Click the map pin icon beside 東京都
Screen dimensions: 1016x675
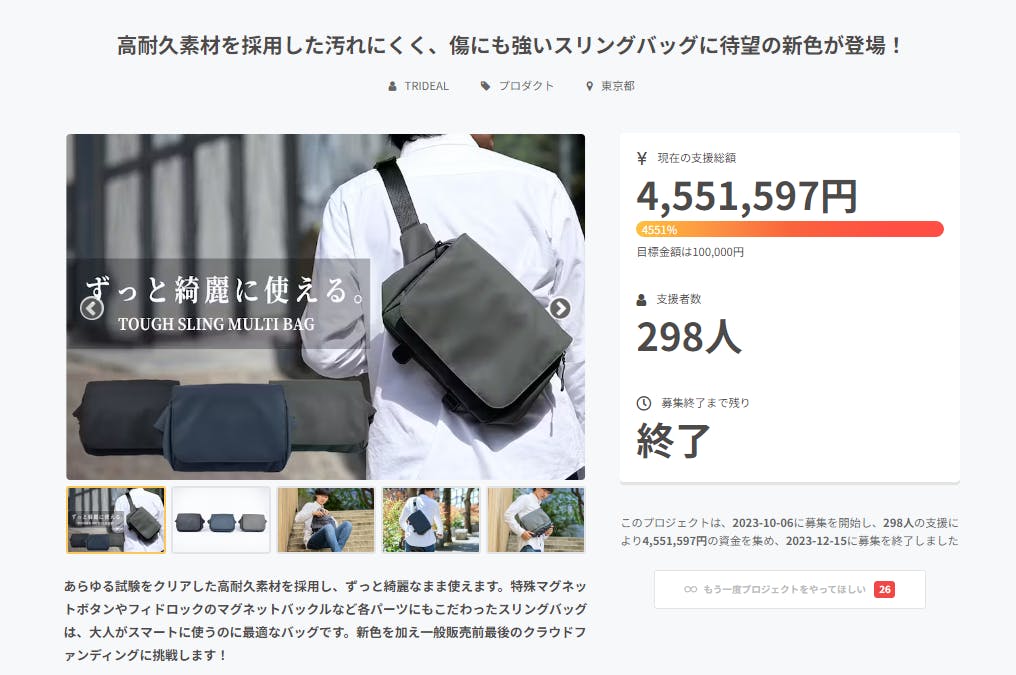(590, 86)
